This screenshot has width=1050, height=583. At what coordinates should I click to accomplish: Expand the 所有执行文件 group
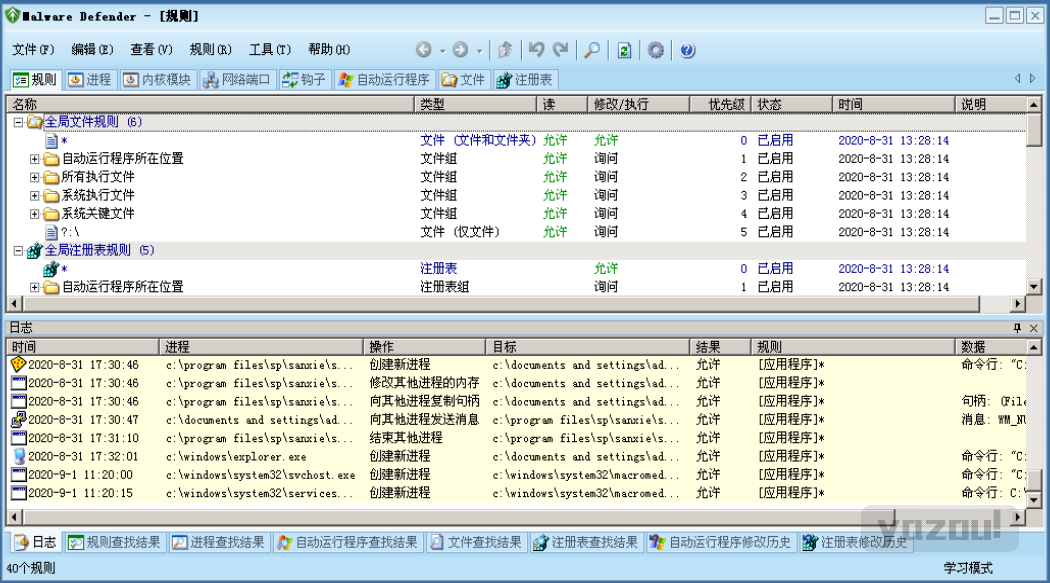(x=34, y=177)
